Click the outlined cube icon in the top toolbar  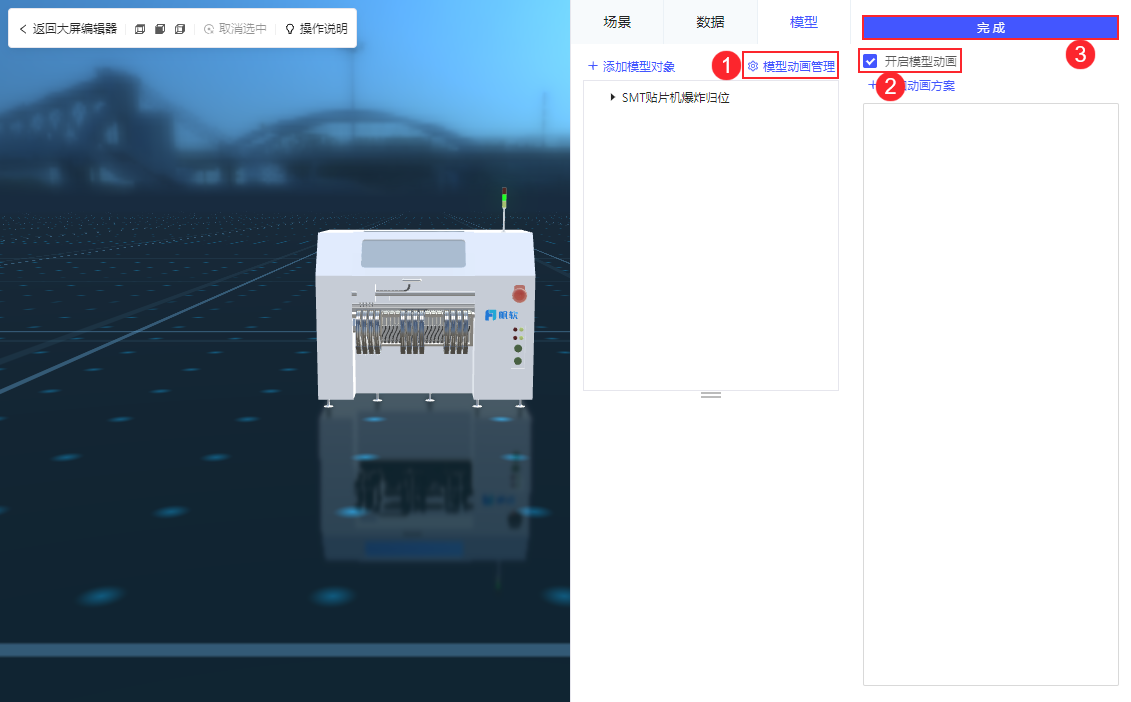[x=140, y=29]
